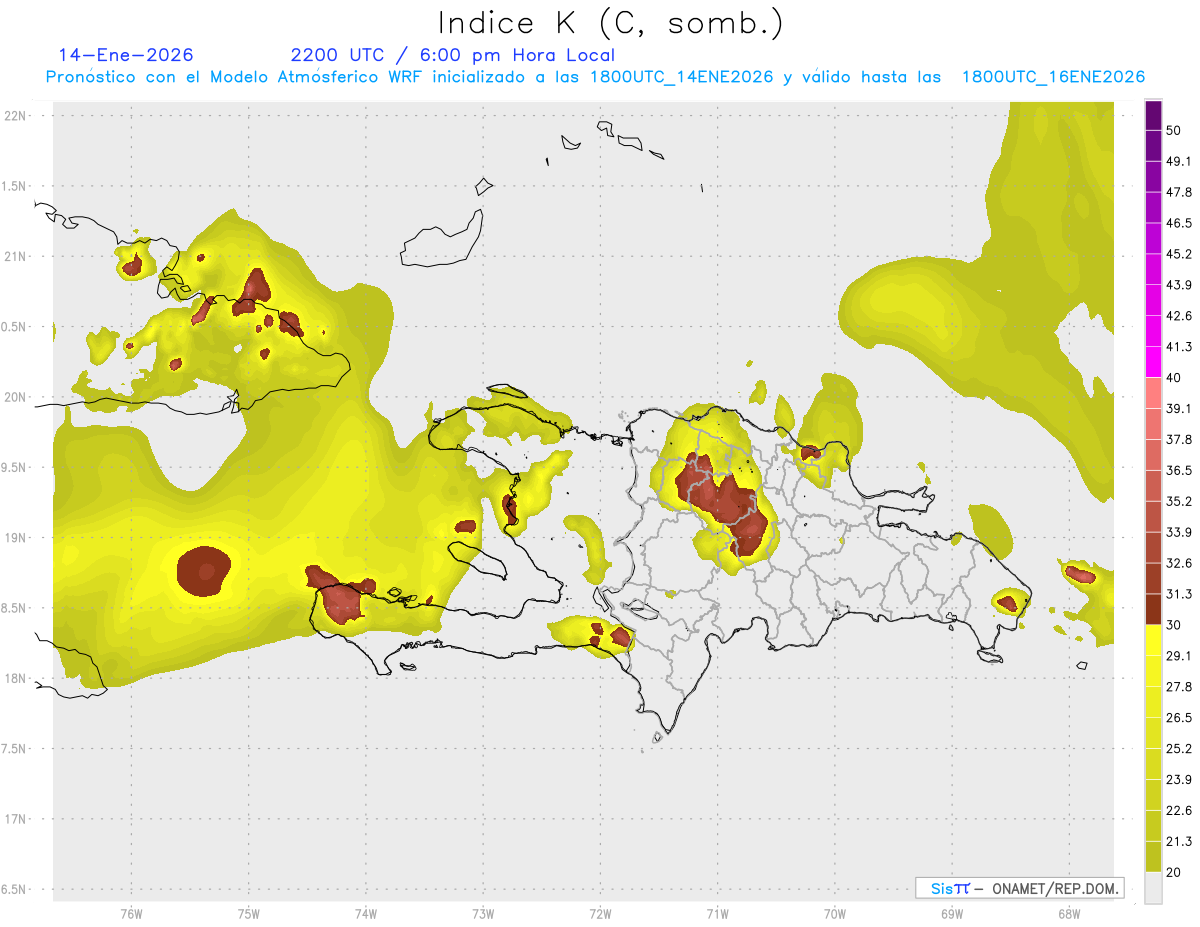Click the legend value 27.8
Screen dimensions: 1200x927
click(x=1178, y=687)
